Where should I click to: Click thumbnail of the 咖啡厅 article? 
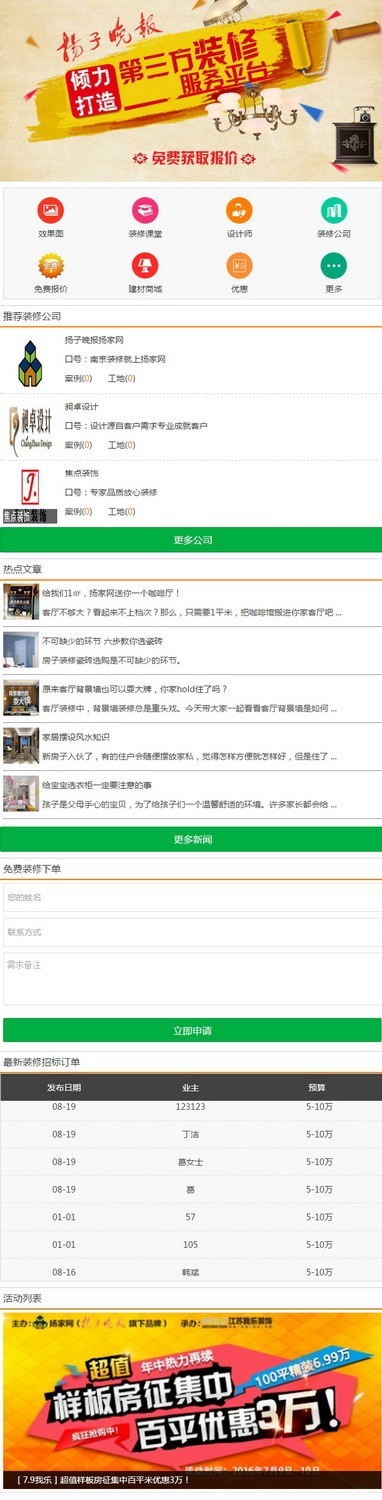[20, 602]
